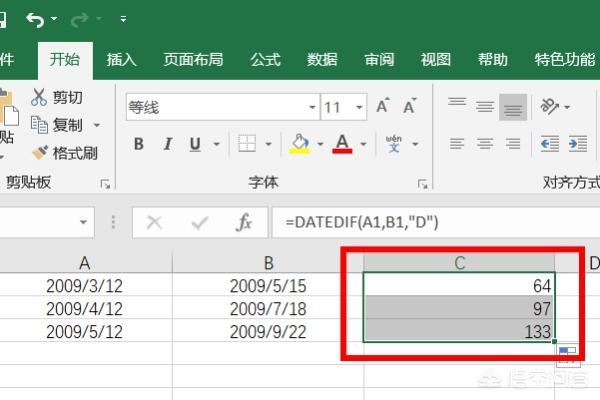The image size is (600, 400).
Task: Click the Borders grid icon
Action: [248, 144]
